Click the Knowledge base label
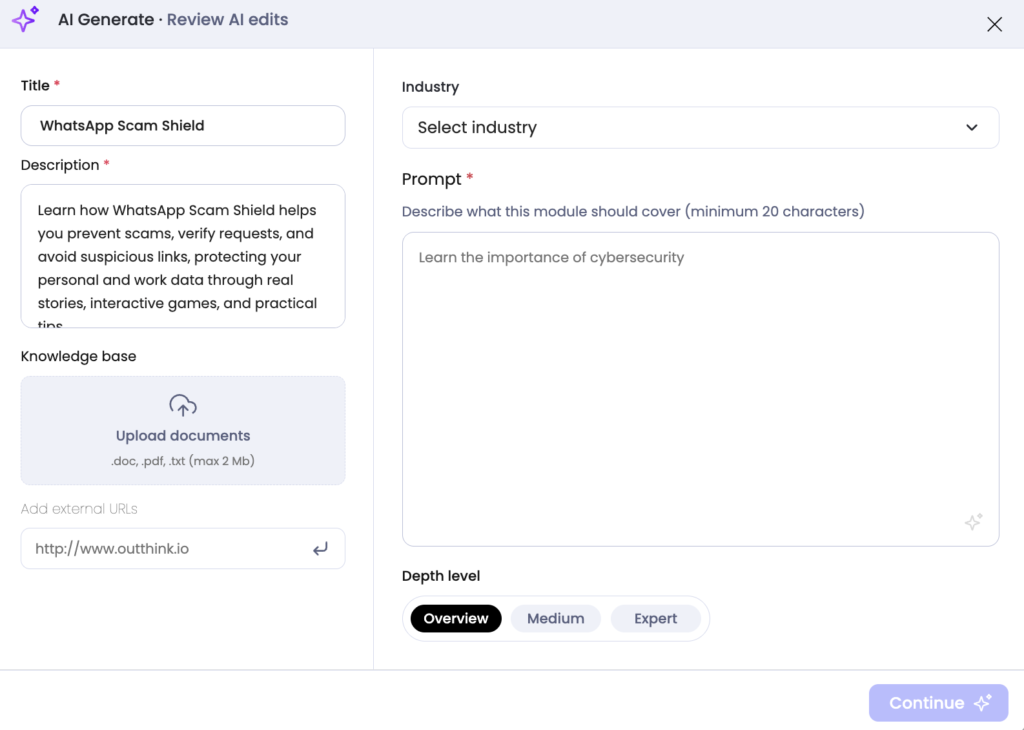The height and width of the screenshot is (730, 1024). tap(78, 356)
